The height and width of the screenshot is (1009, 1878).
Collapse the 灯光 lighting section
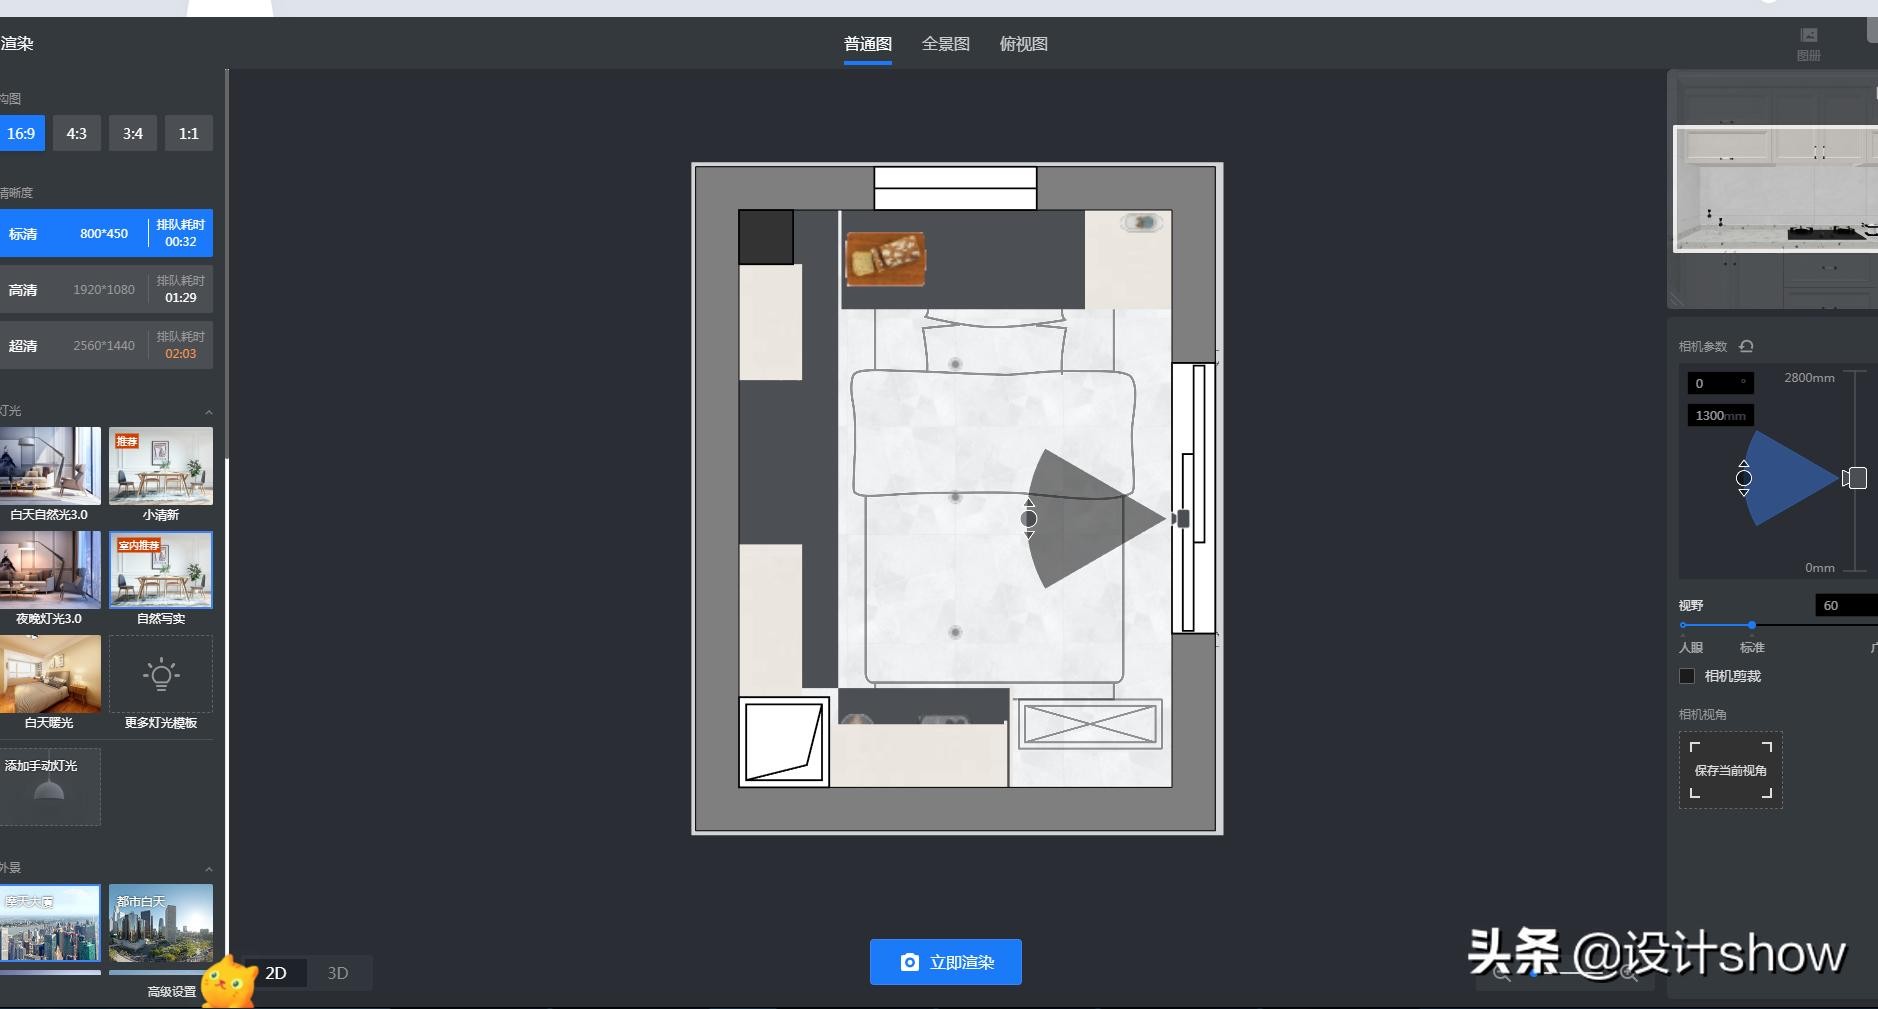click(x=208, y=411)
